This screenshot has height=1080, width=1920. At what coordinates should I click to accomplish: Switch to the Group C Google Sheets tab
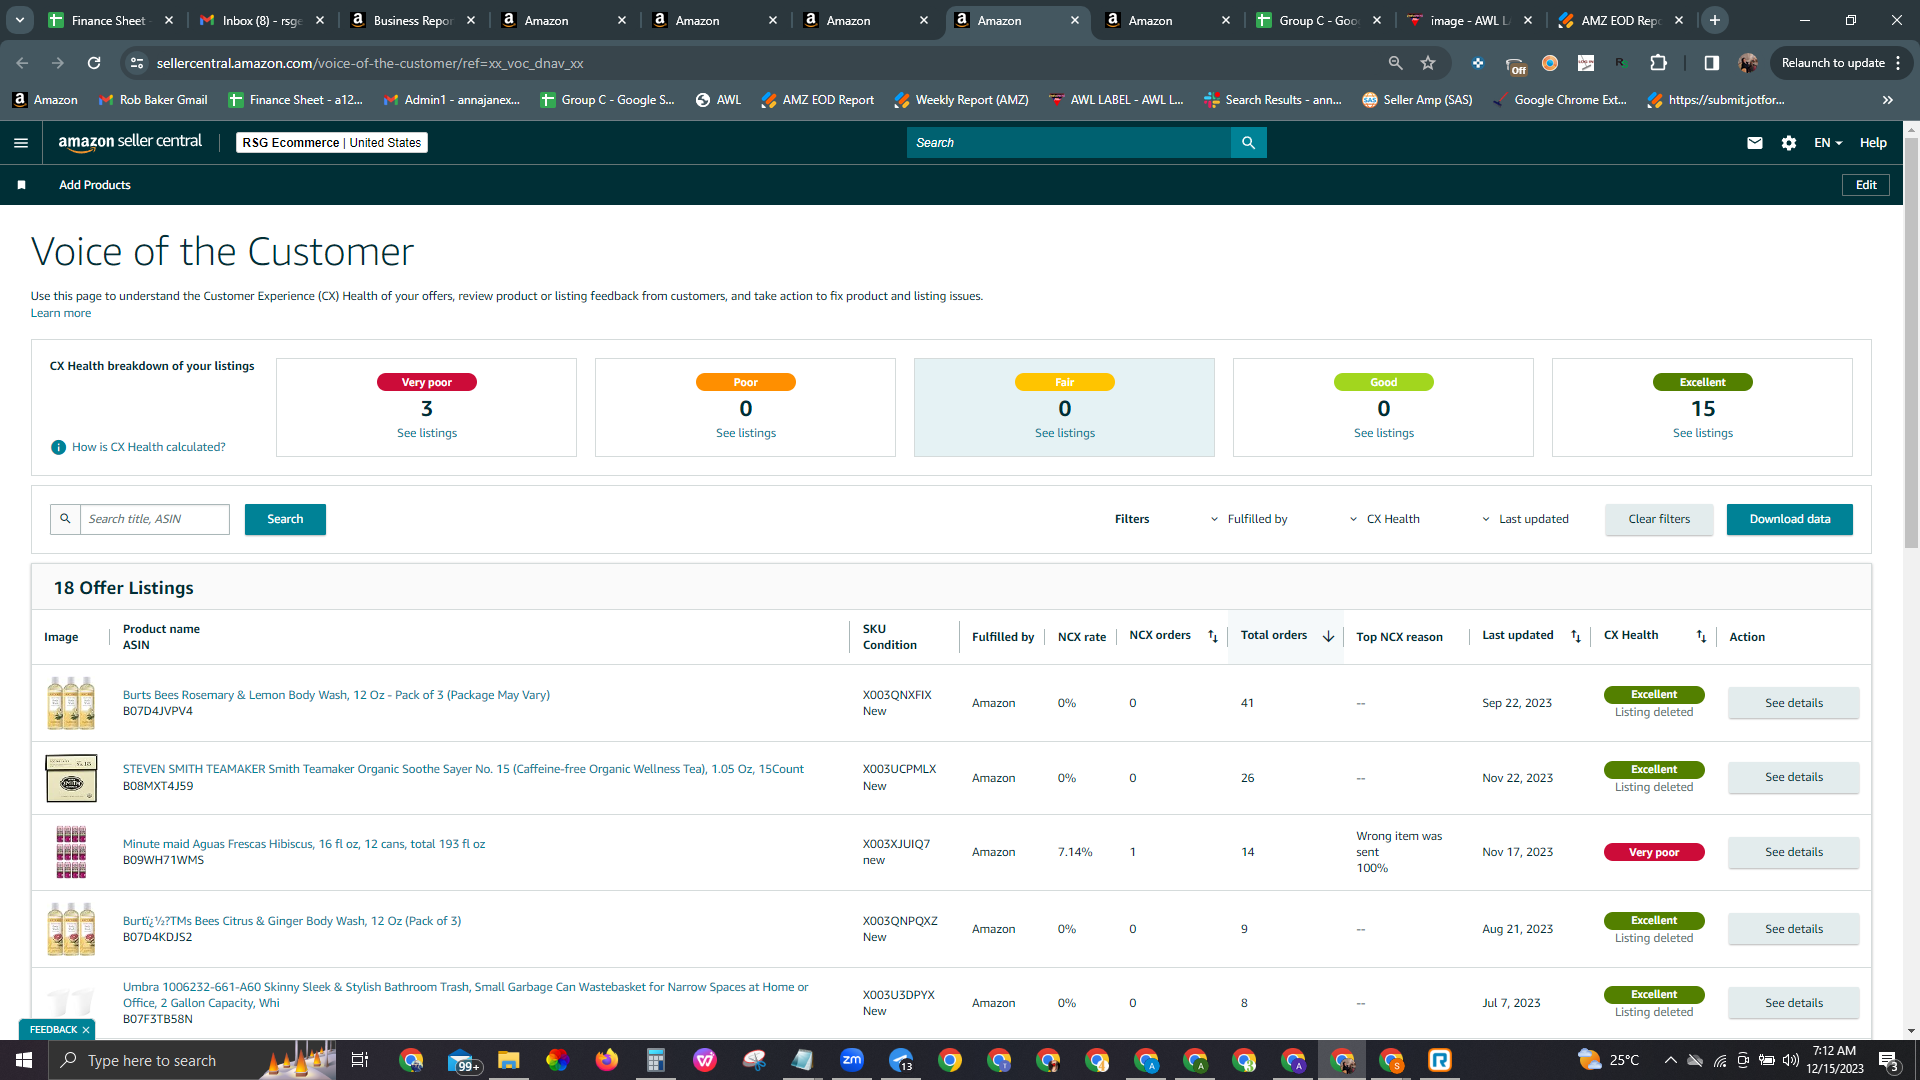[1320, 20]
